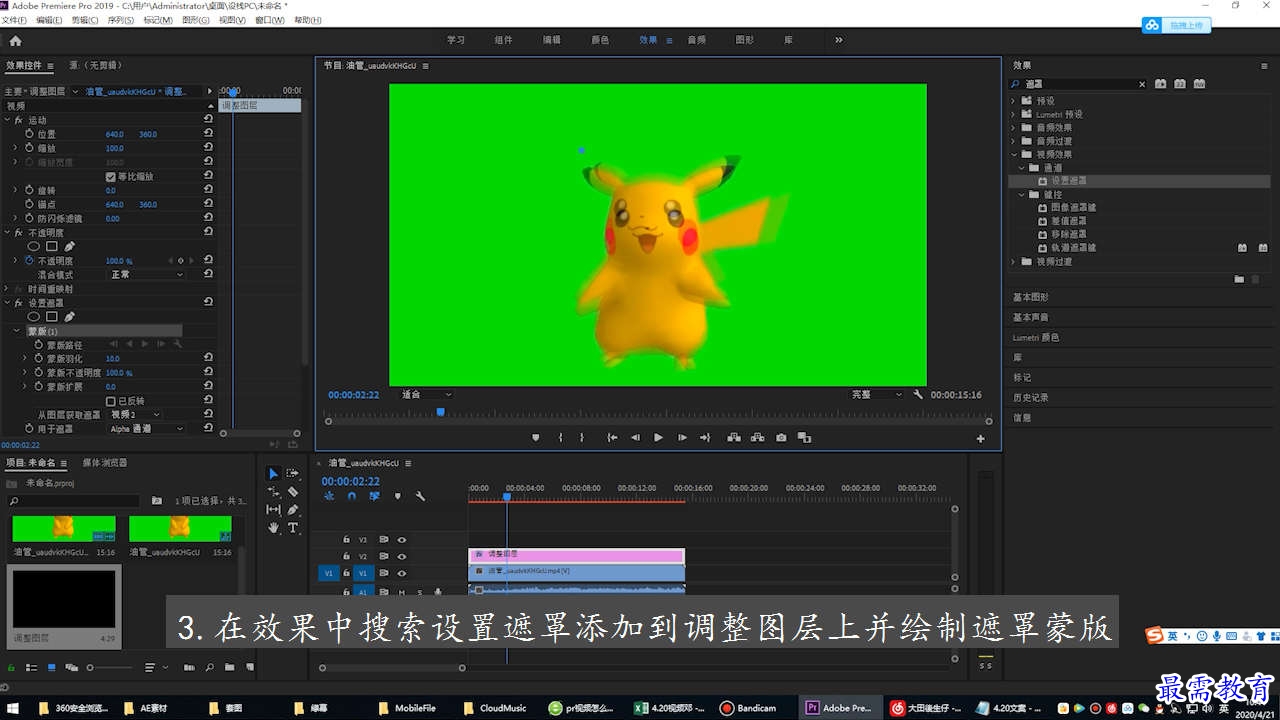
Task: Reset the 位置 parameter
Action: (208, 134)
